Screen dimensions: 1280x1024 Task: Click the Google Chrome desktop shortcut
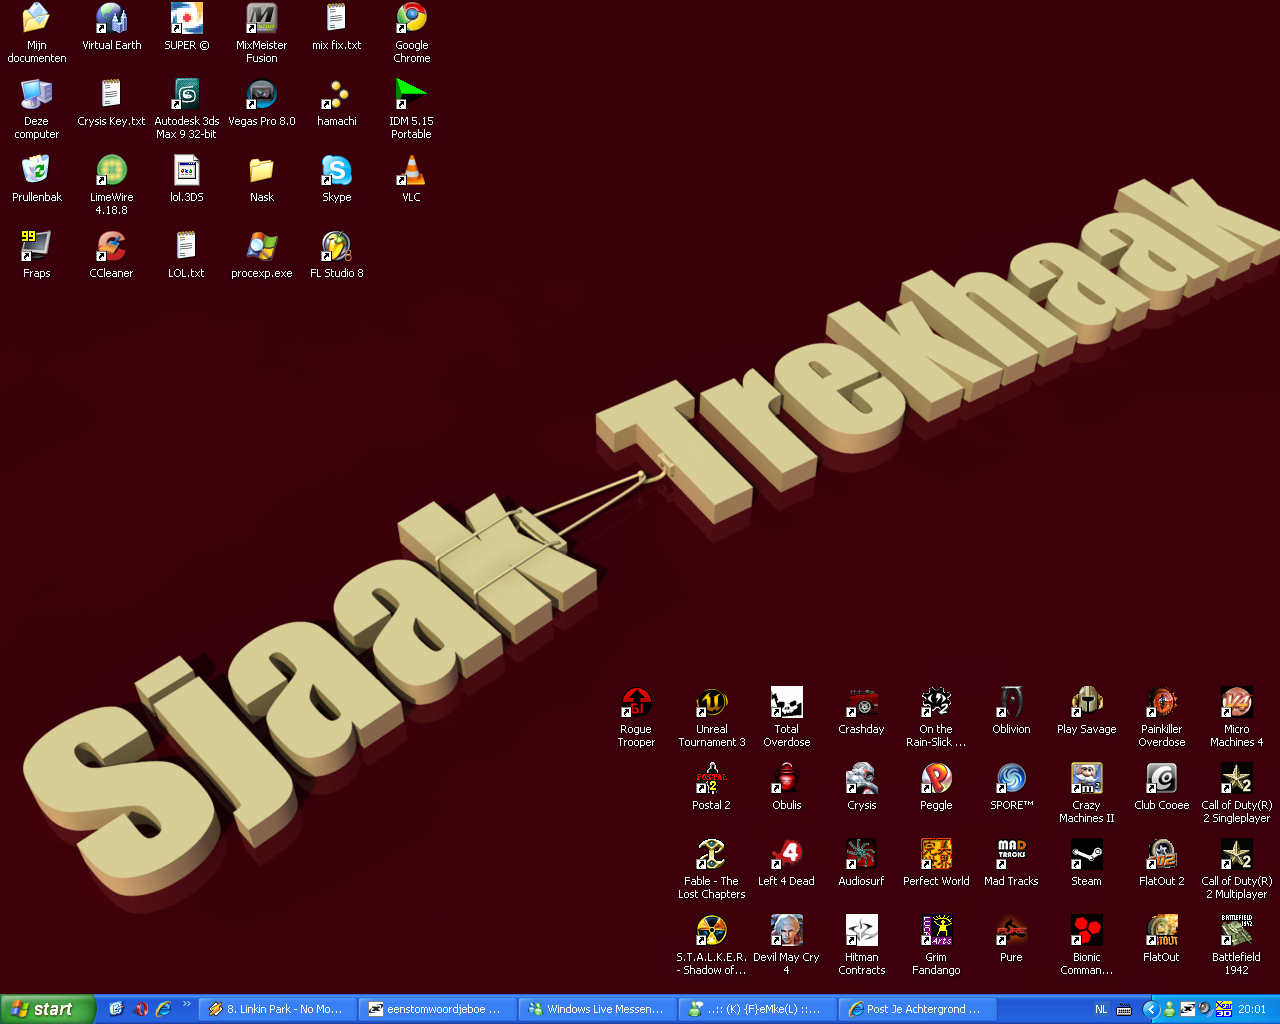(x=412, y=18)
